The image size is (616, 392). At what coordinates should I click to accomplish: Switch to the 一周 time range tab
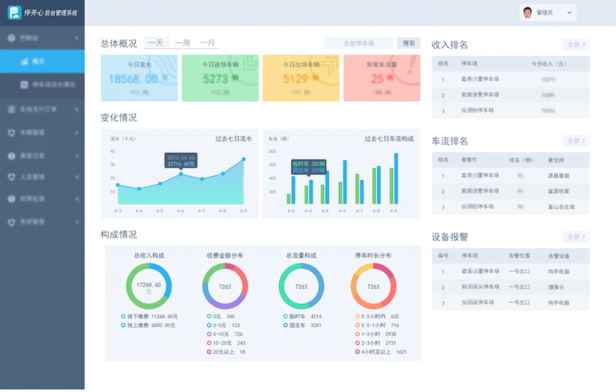(x=183, y=42)
